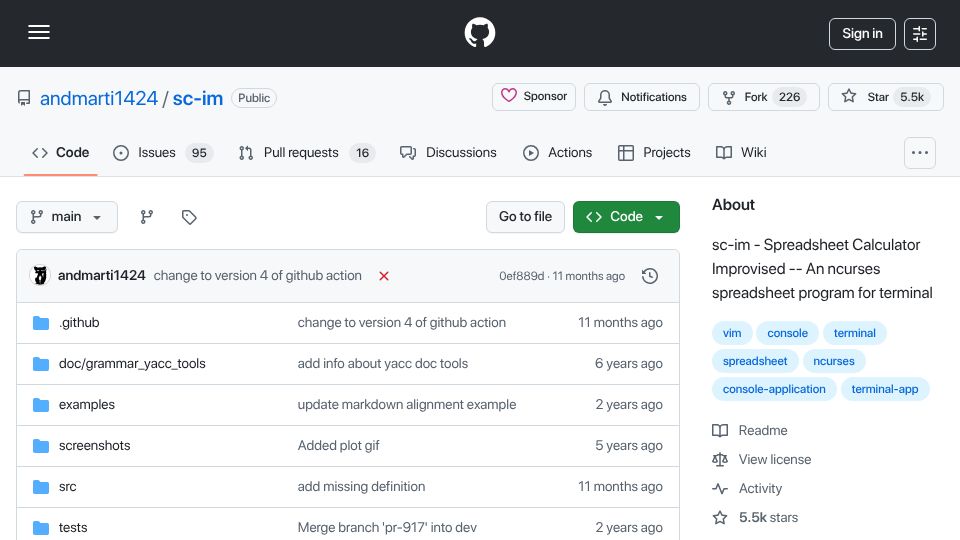
Task: Open 'Added plot gif' commit message
Action: click(x=339, y=446)
